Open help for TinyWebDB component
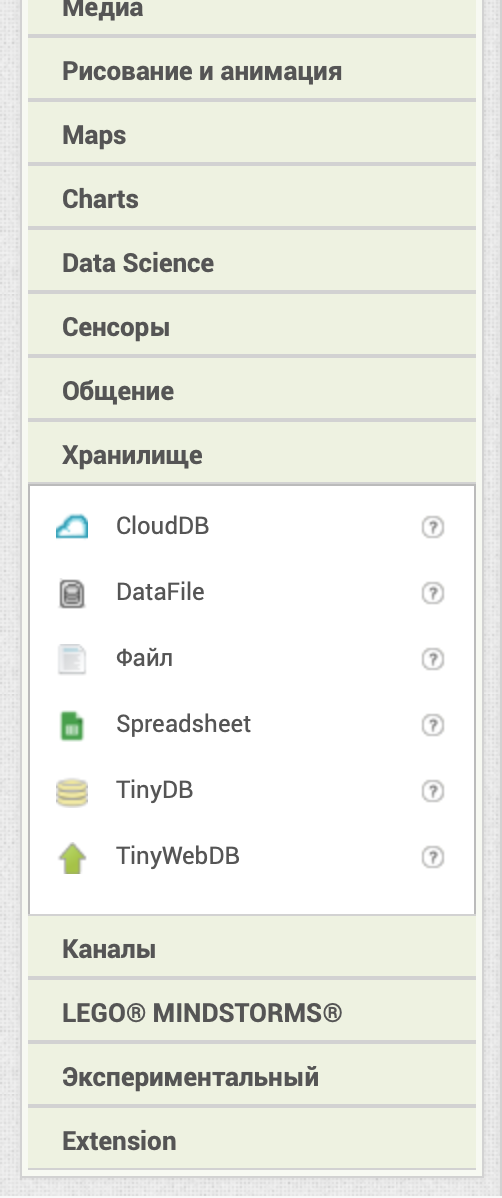 tap(432, 857)
